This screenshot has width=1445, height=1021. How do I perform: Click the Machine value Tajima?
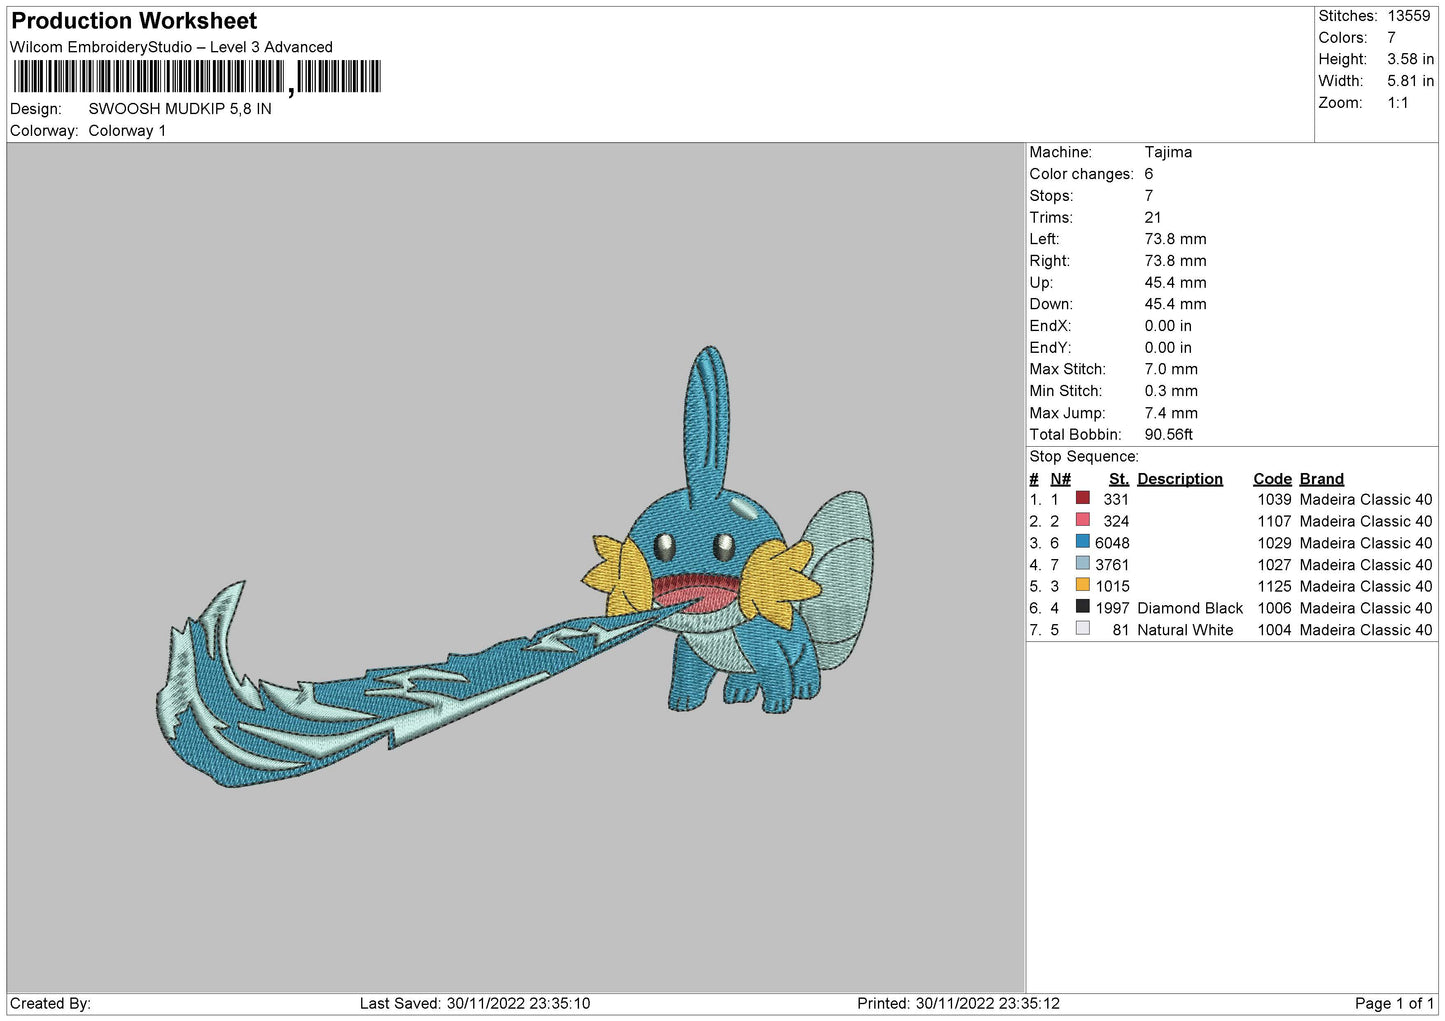[x=1168, y=152]
